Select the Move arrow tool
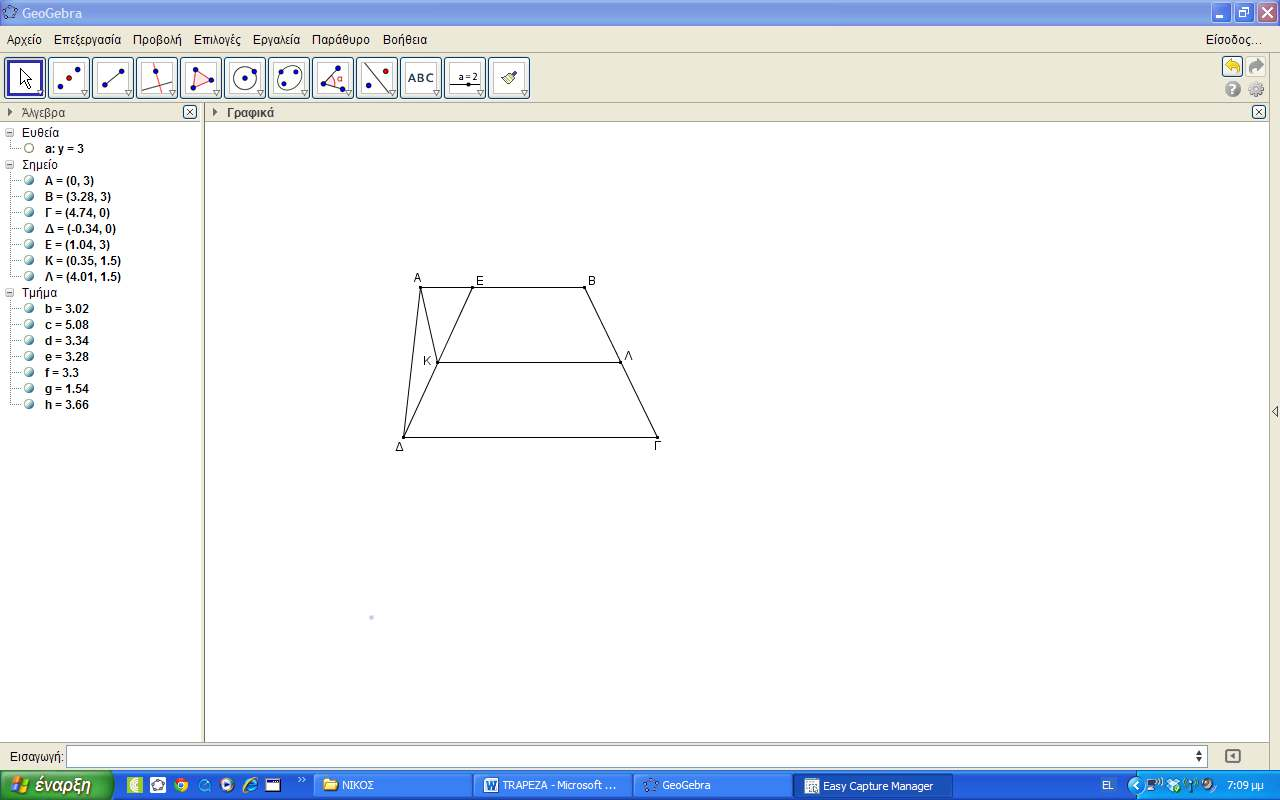 click(x=25, y=78)
